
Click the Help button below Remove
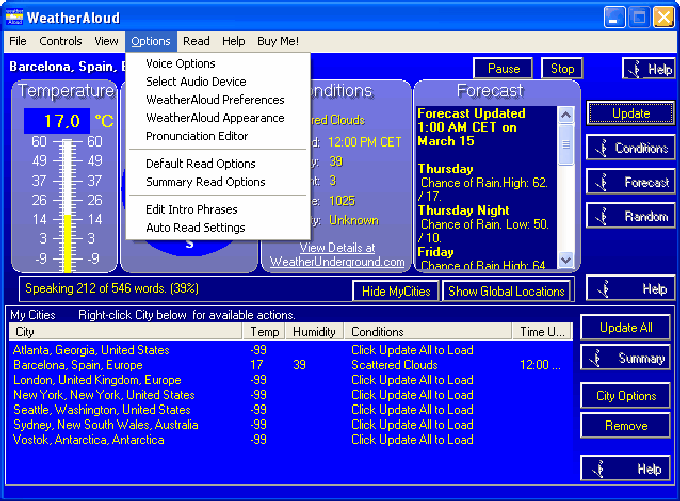626,468
